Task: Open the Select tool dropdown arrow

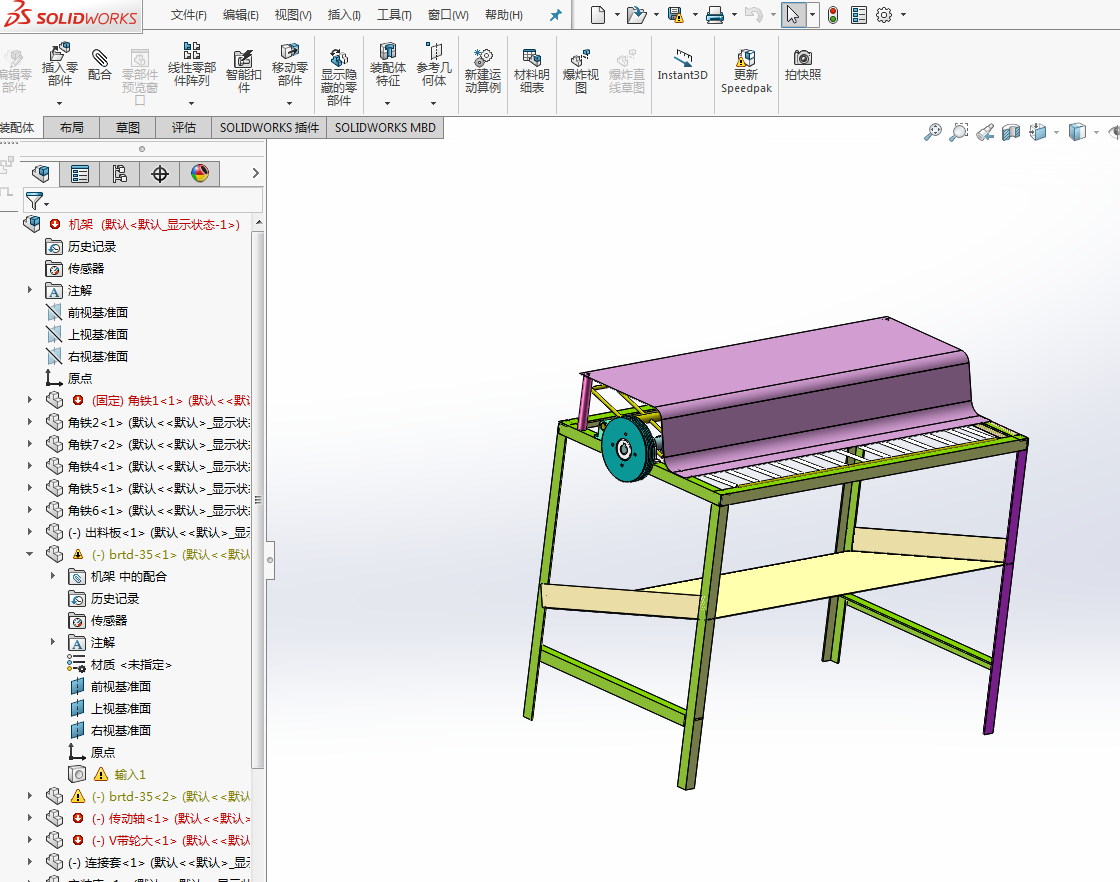Action: (812, 14)
